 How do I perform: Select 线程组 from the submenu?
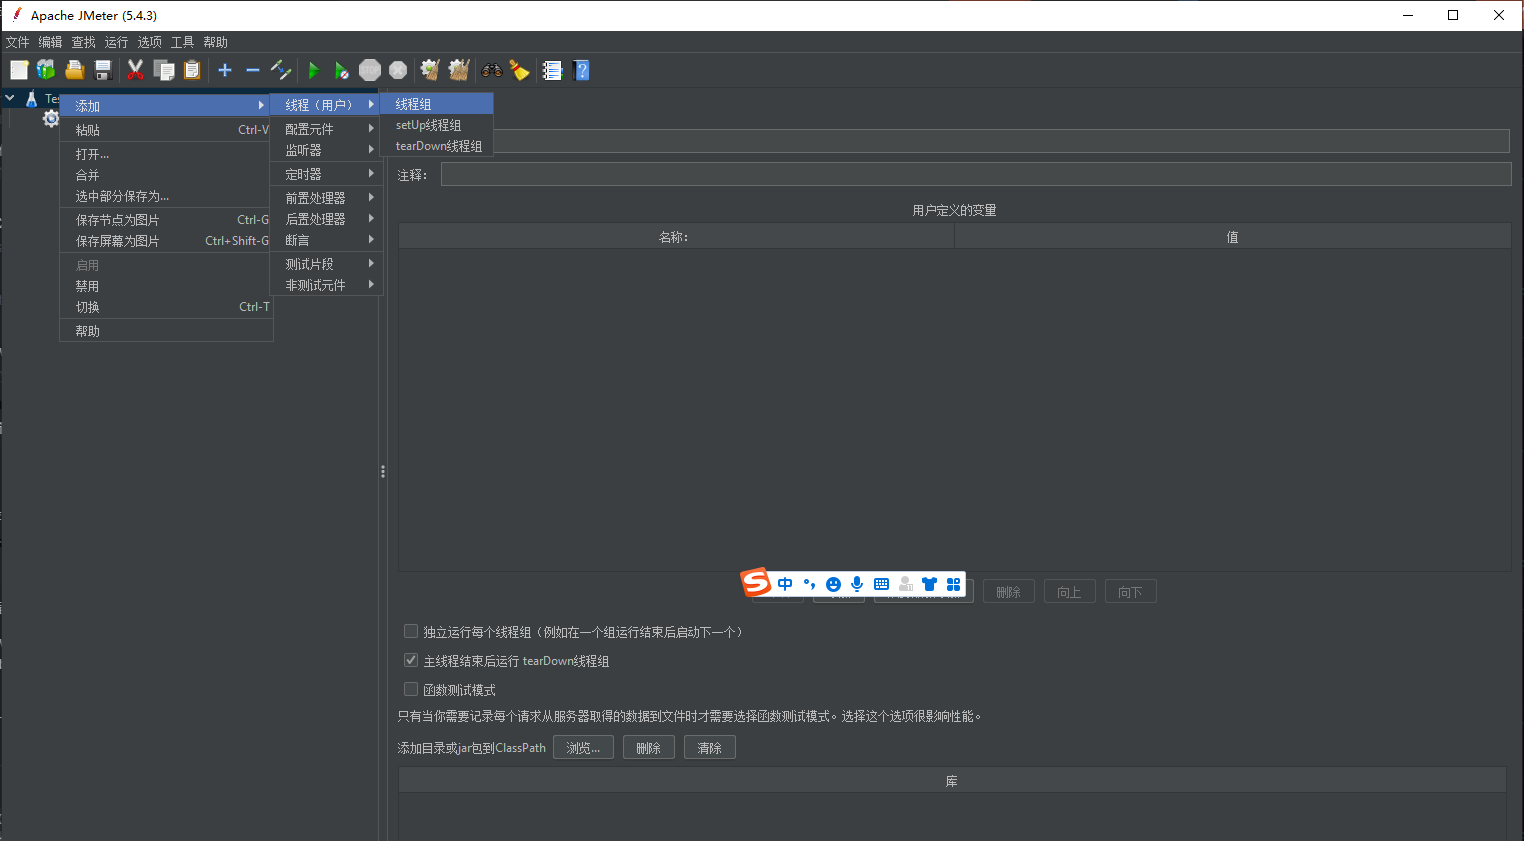point(437,104)
